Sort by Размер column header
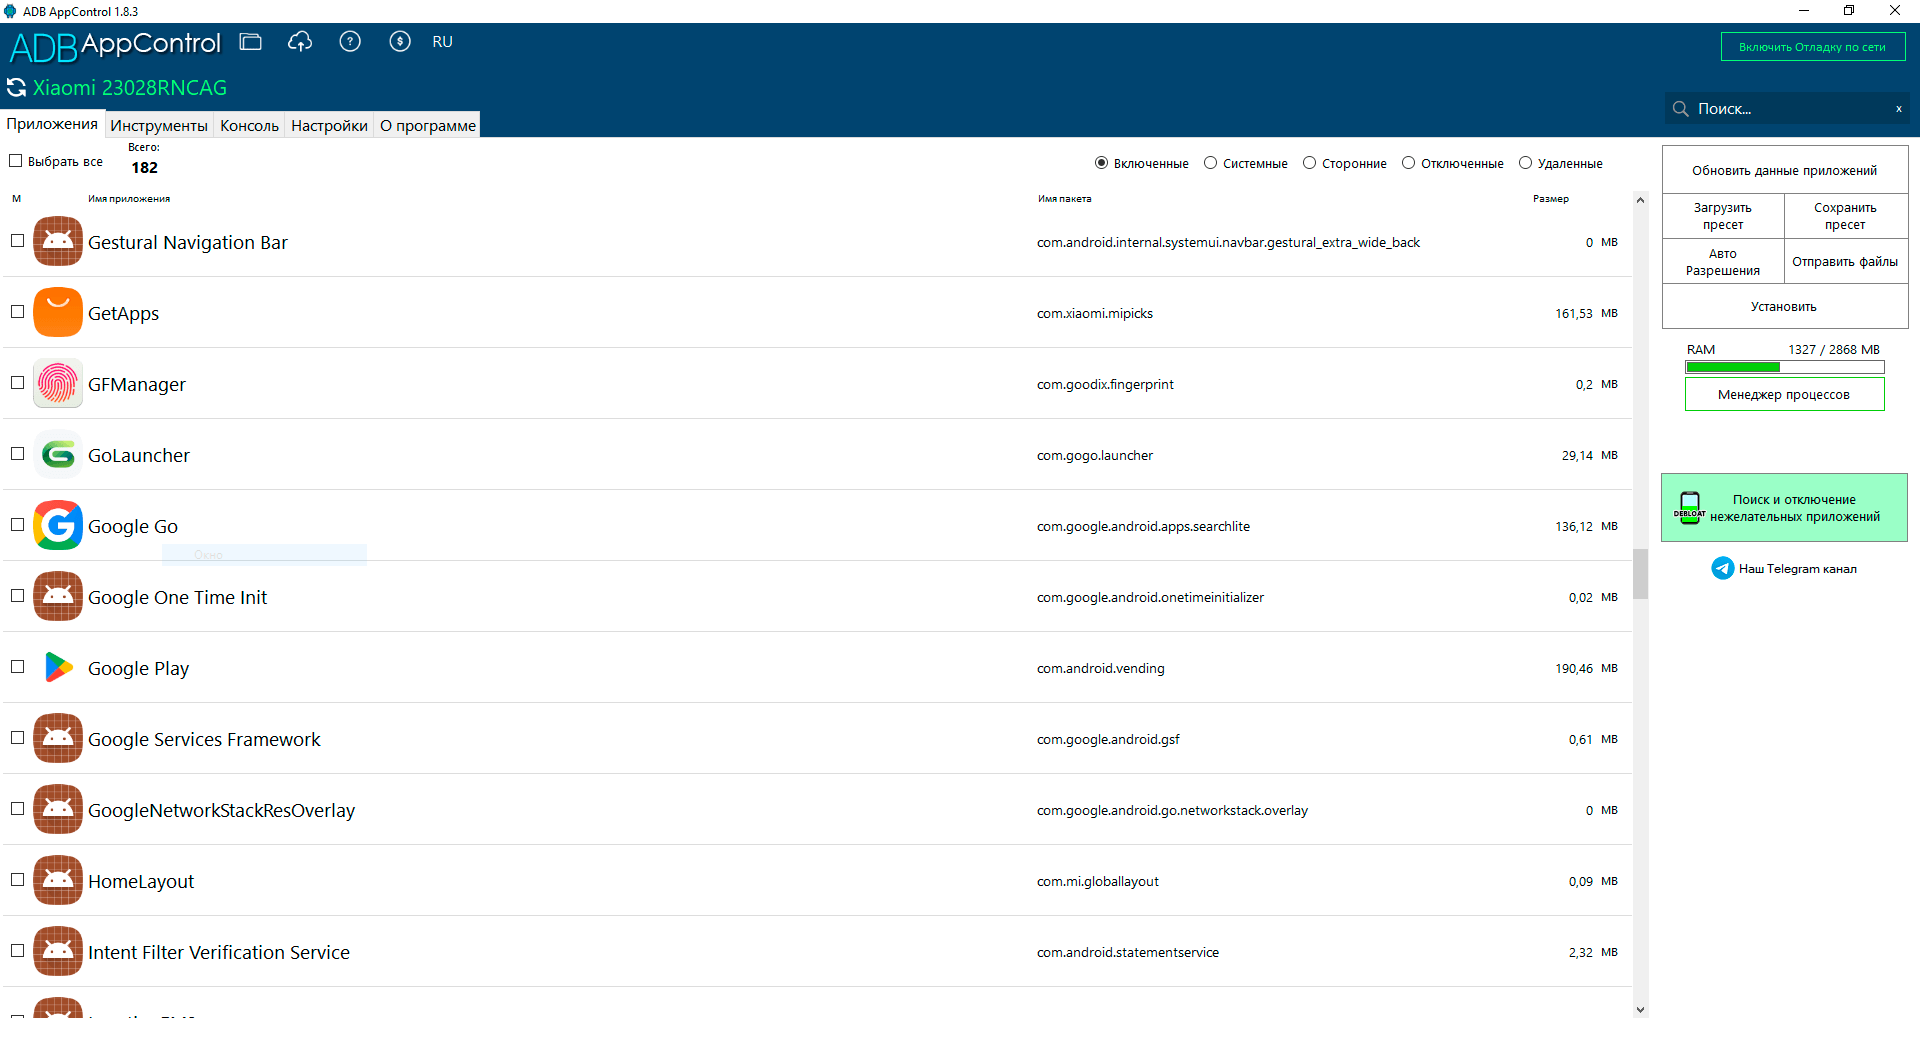The height and width of the screenshot is (1040, 1920). [x=1550, y=199]
